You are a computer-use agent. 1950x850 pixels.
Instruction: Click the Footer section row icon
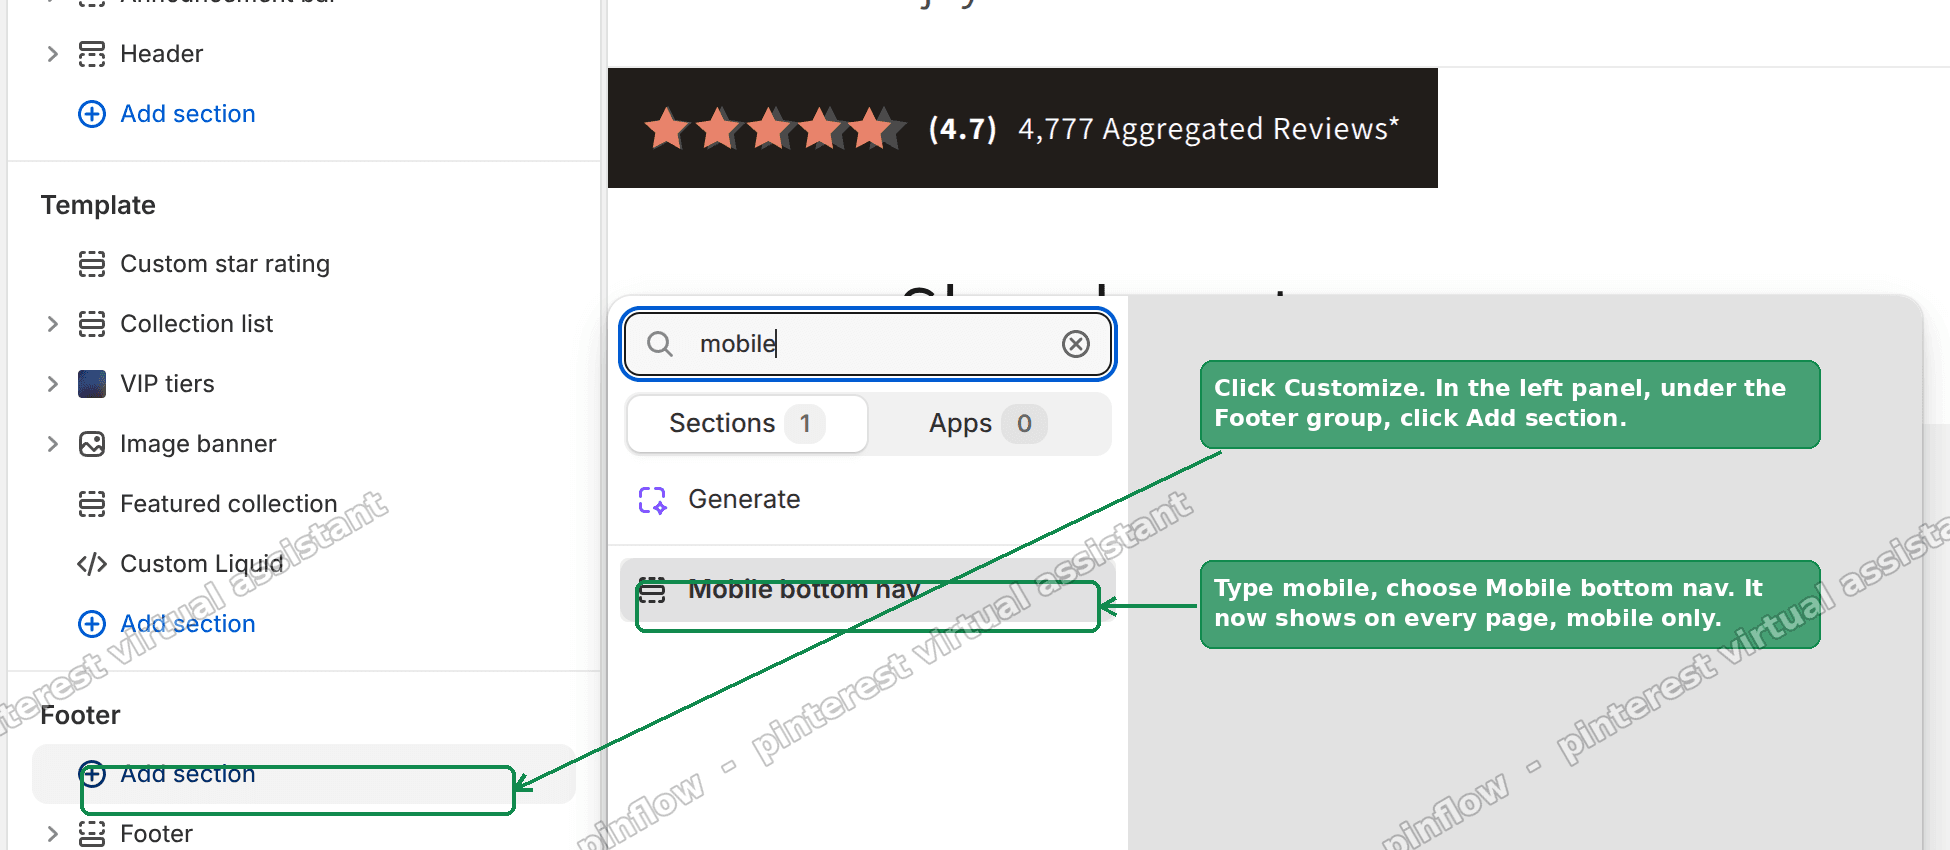(x=92, y=834)
